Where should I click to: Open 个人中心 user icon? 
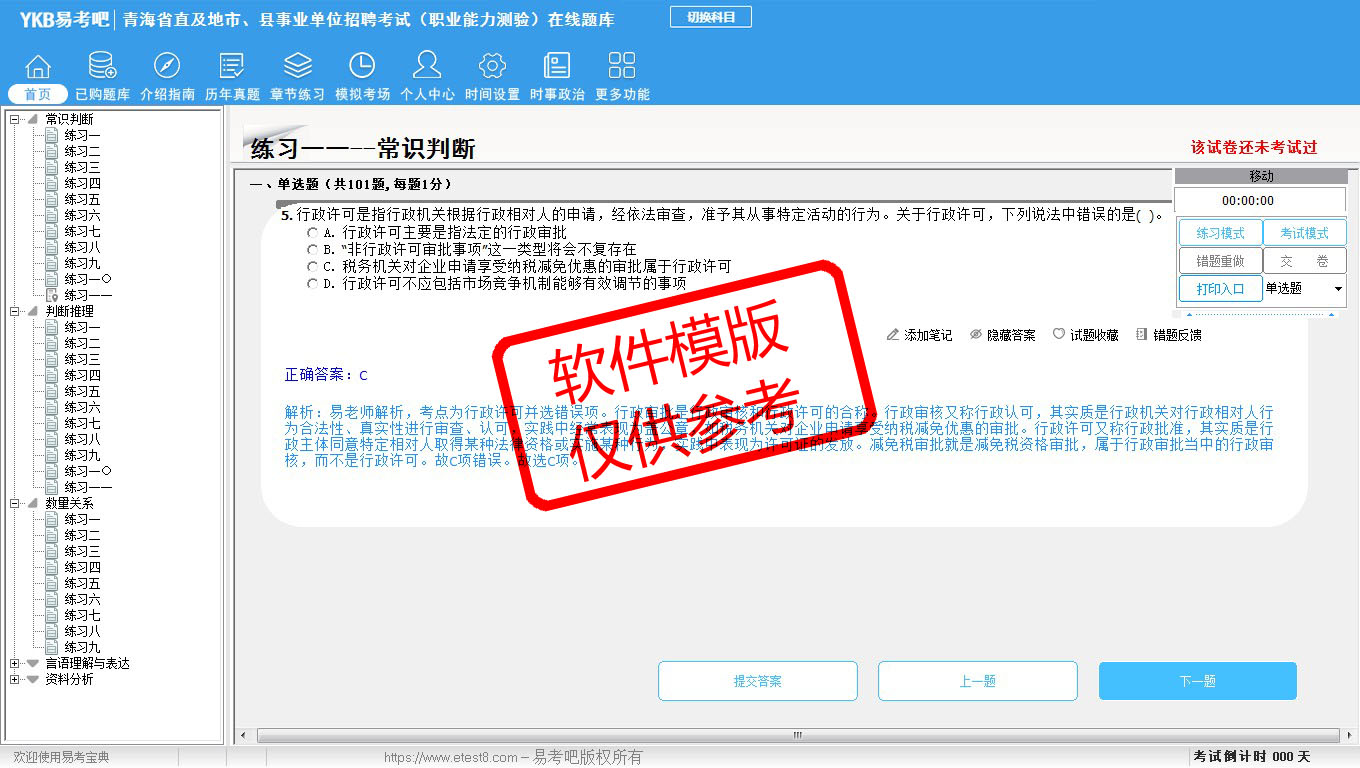point(427,66)
